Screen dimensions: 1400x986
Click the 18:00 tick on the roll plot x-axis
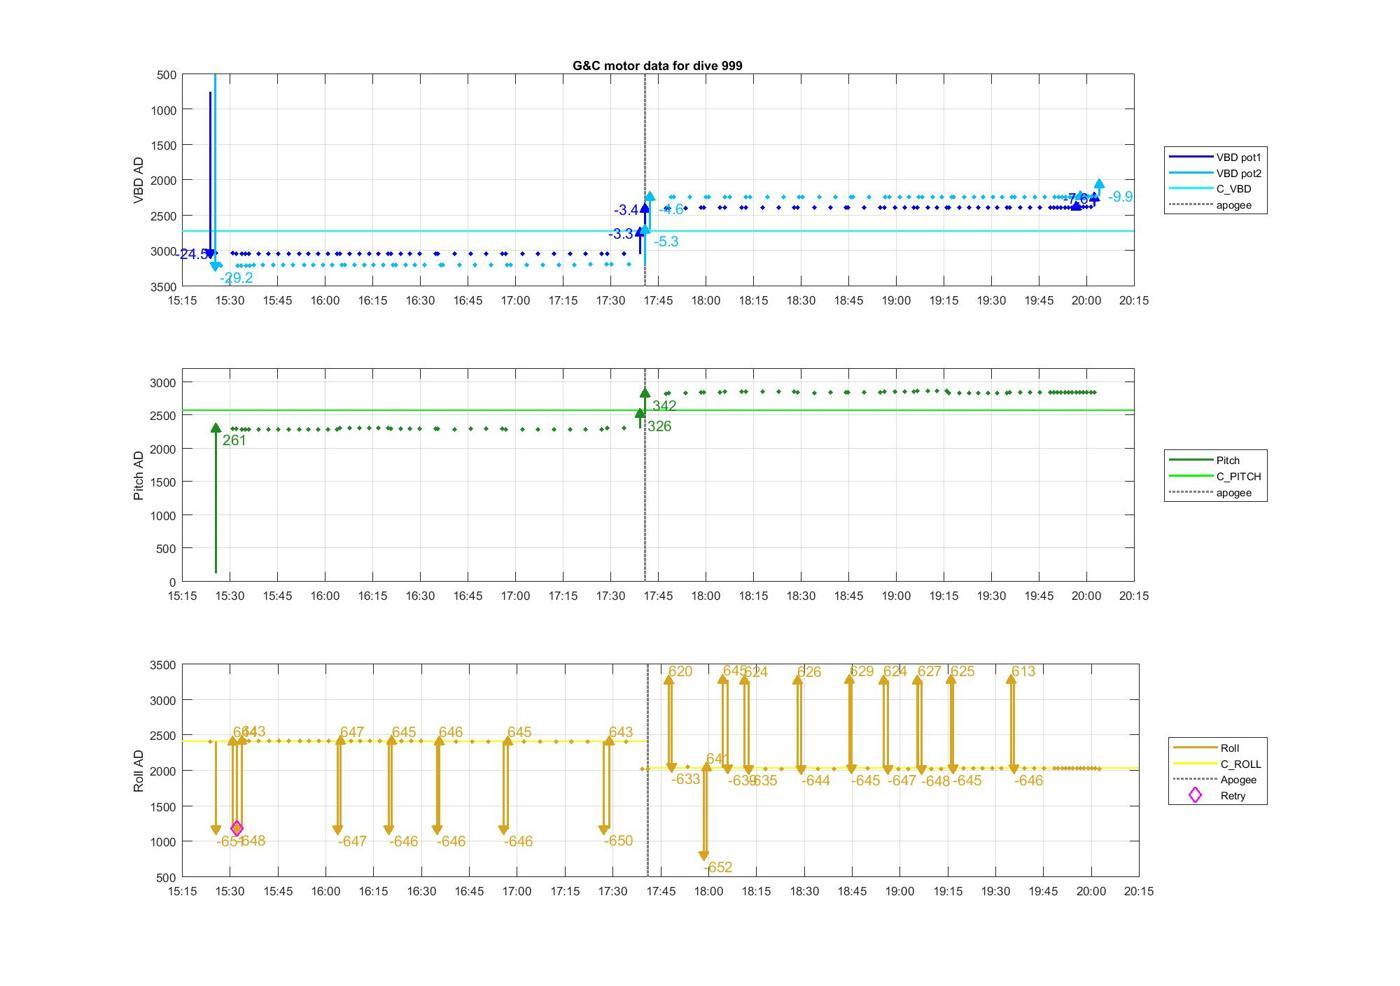coord(709,891)
